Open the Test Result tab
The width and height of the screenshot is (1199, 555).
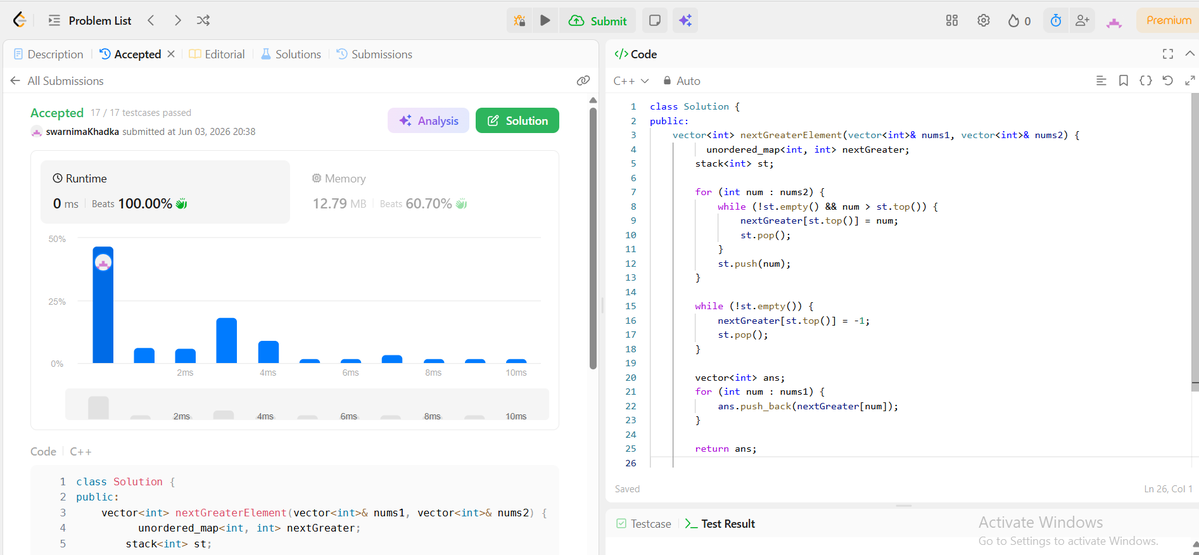tap(720, 524)
